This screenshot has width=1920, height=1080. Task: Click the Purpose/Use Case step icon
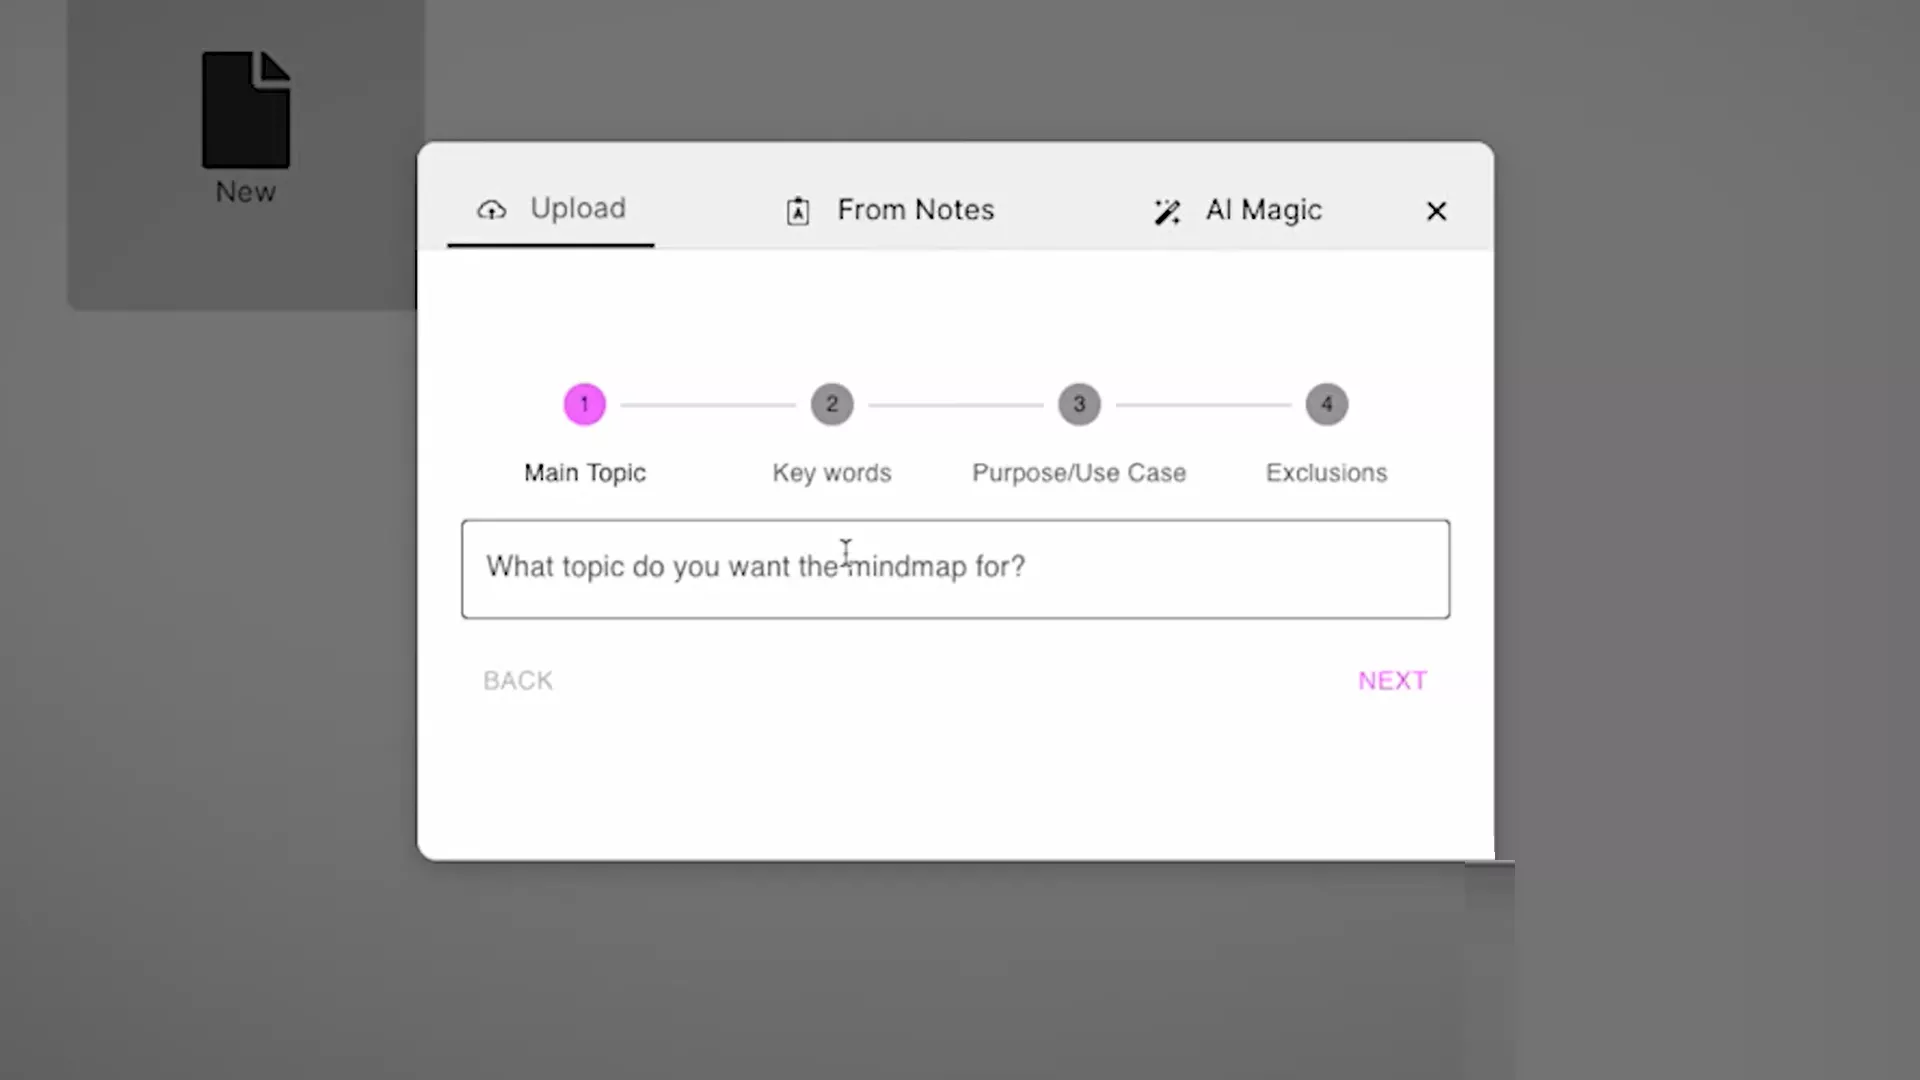(1079, 404)
